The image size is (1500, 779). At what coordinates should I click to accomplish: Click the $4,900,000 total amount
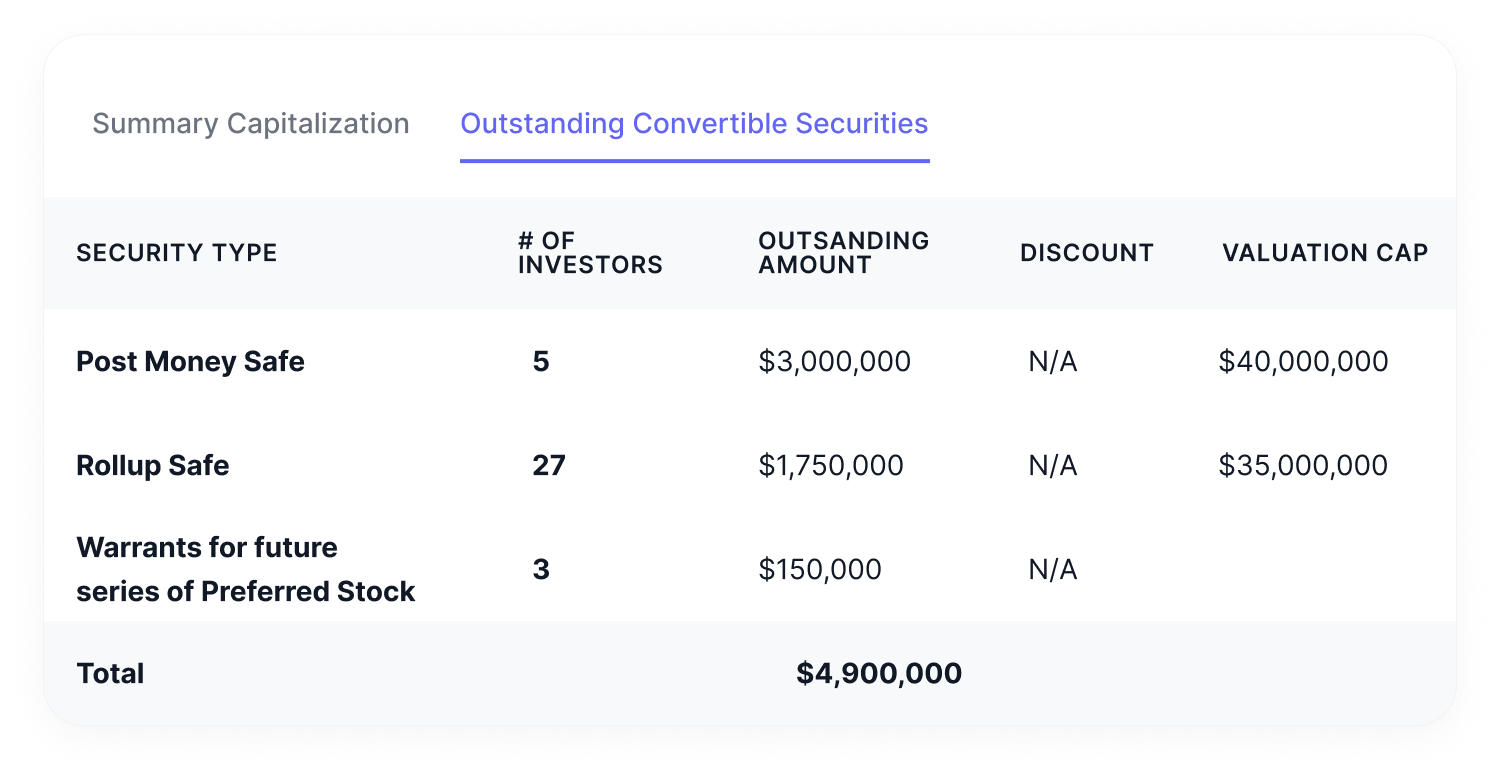tap(879, 673)
